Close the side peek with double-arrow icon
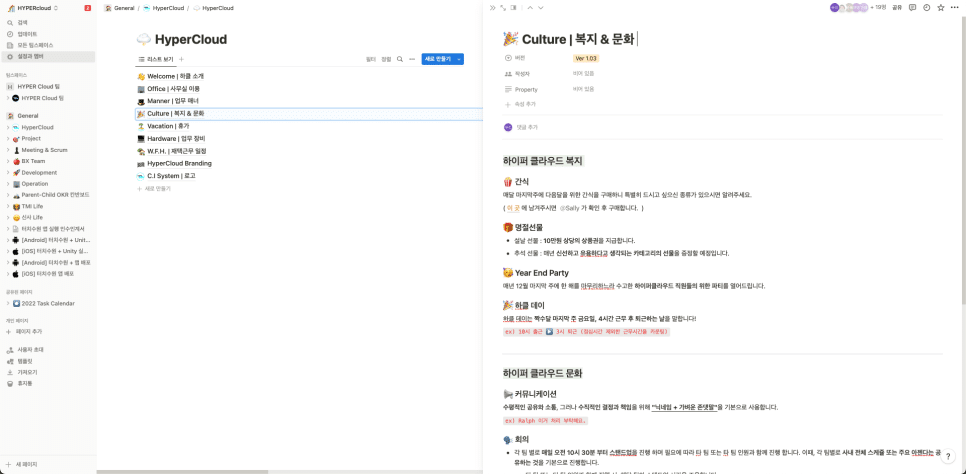Screen dimensions: 966x474 pos(492,8)
